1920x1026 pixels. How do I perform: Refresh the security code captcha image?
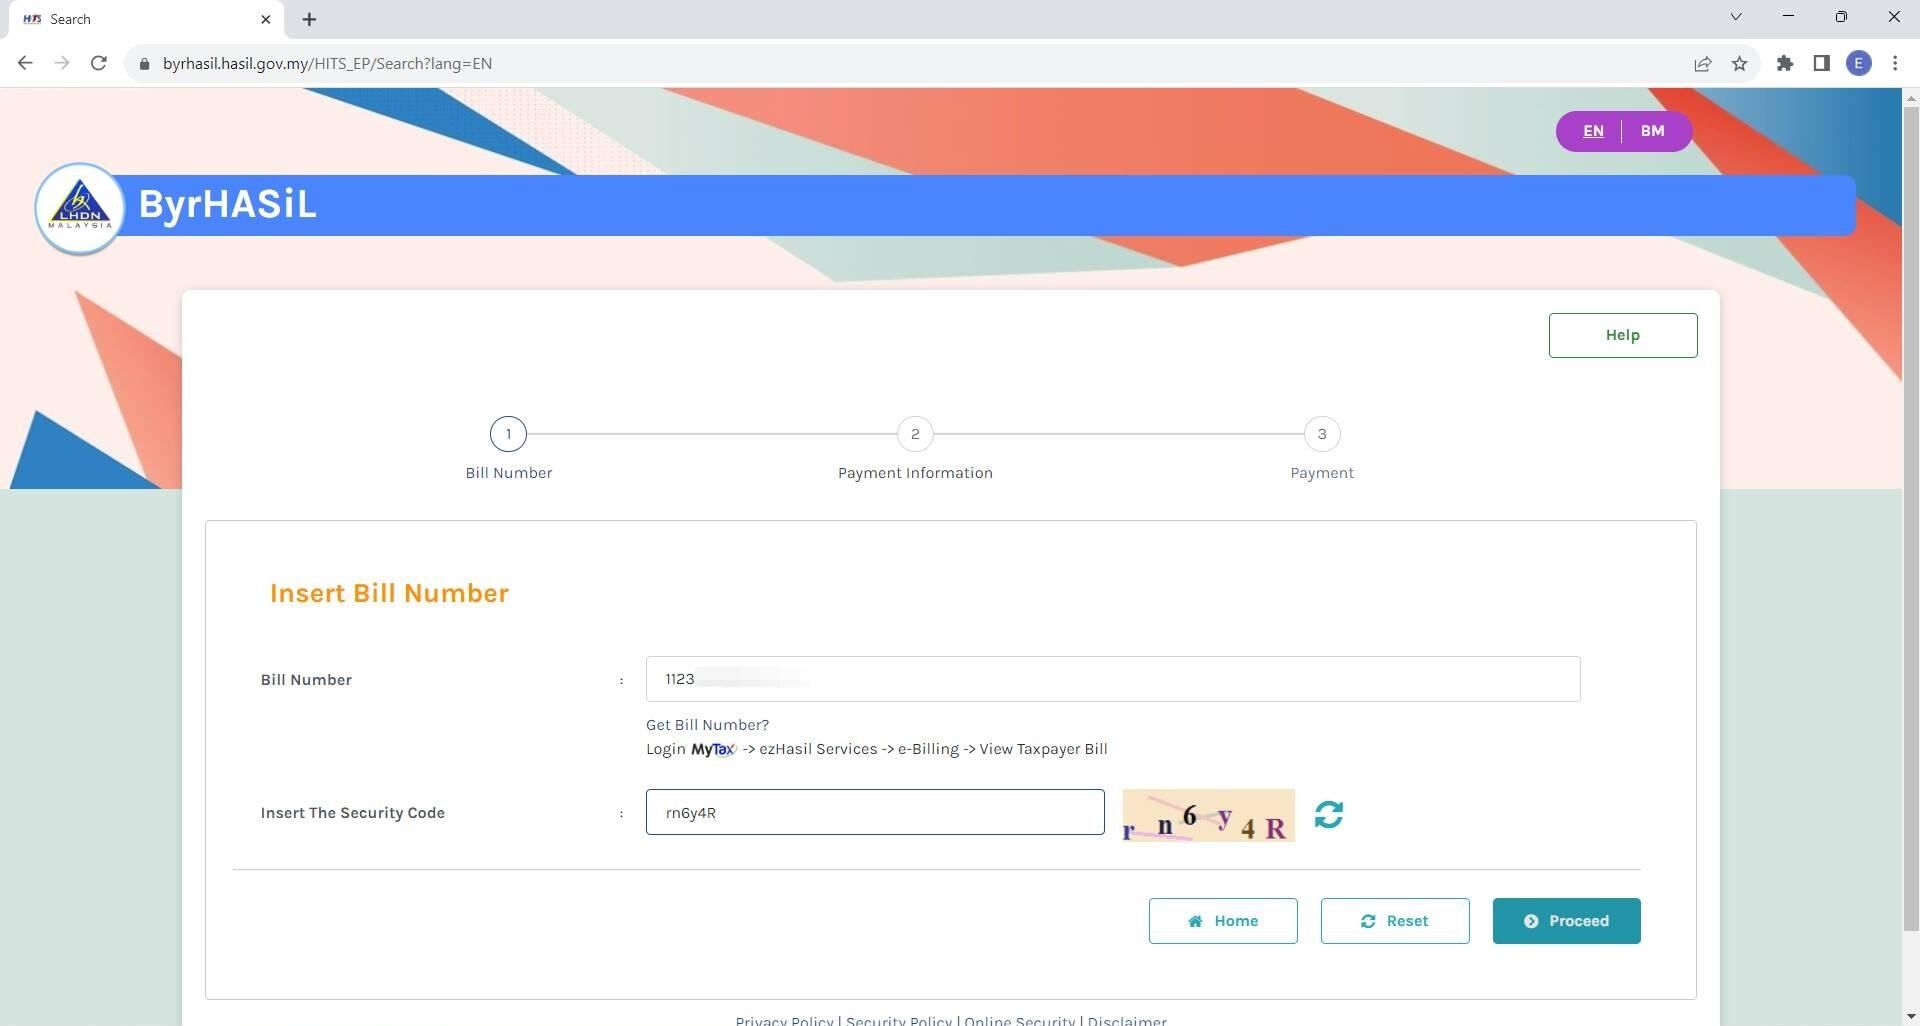[1328, 814]
